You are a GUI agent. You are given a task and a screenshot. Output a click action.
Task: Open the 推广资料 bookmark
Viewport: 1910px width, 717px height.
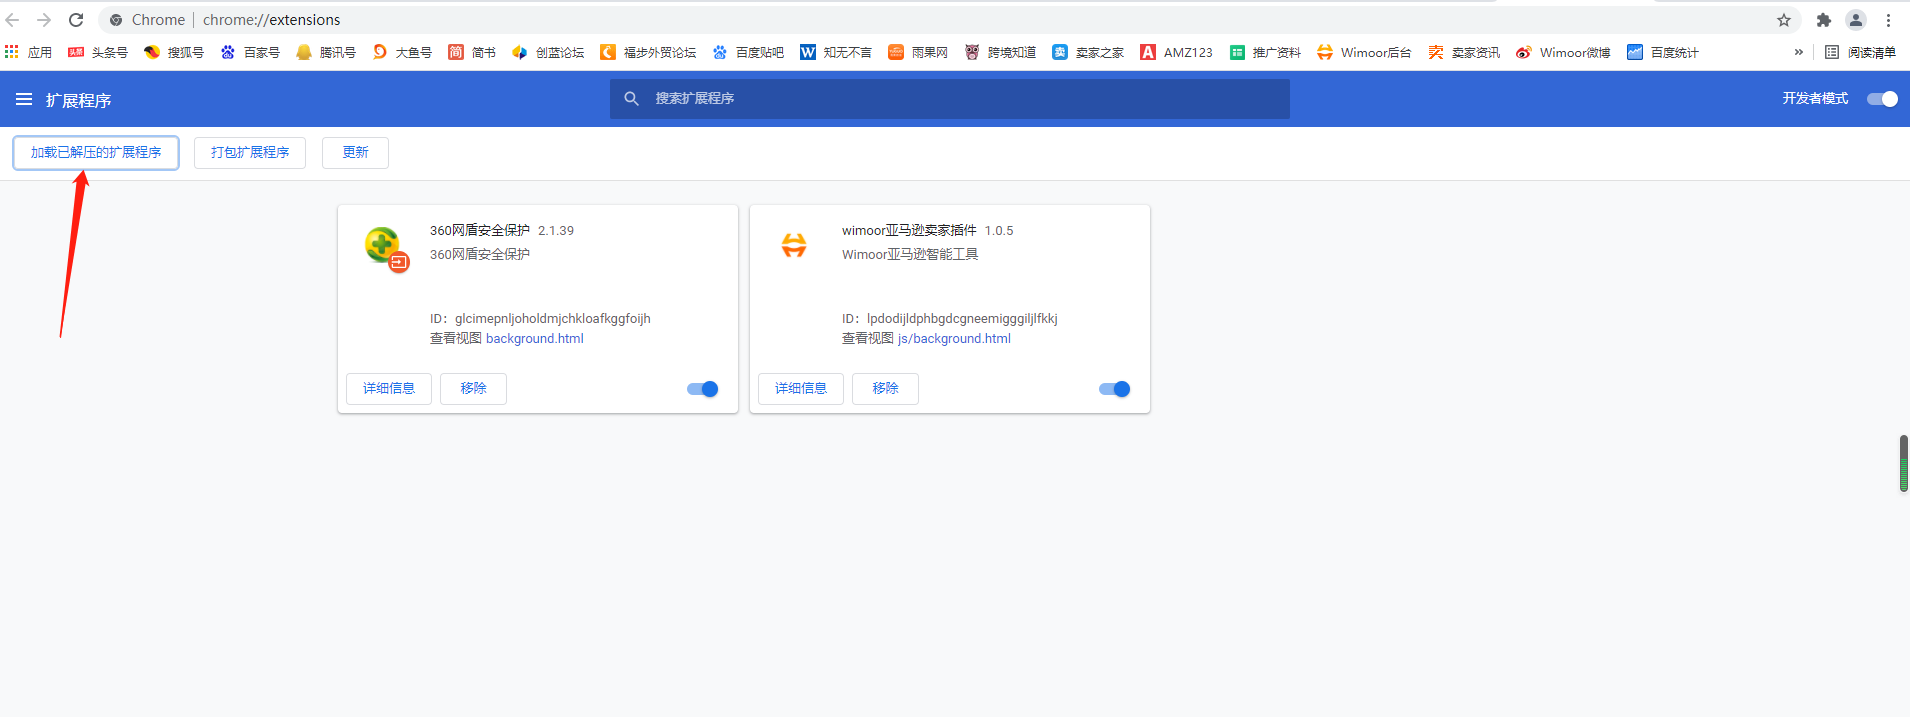[x=1265, y=52]
